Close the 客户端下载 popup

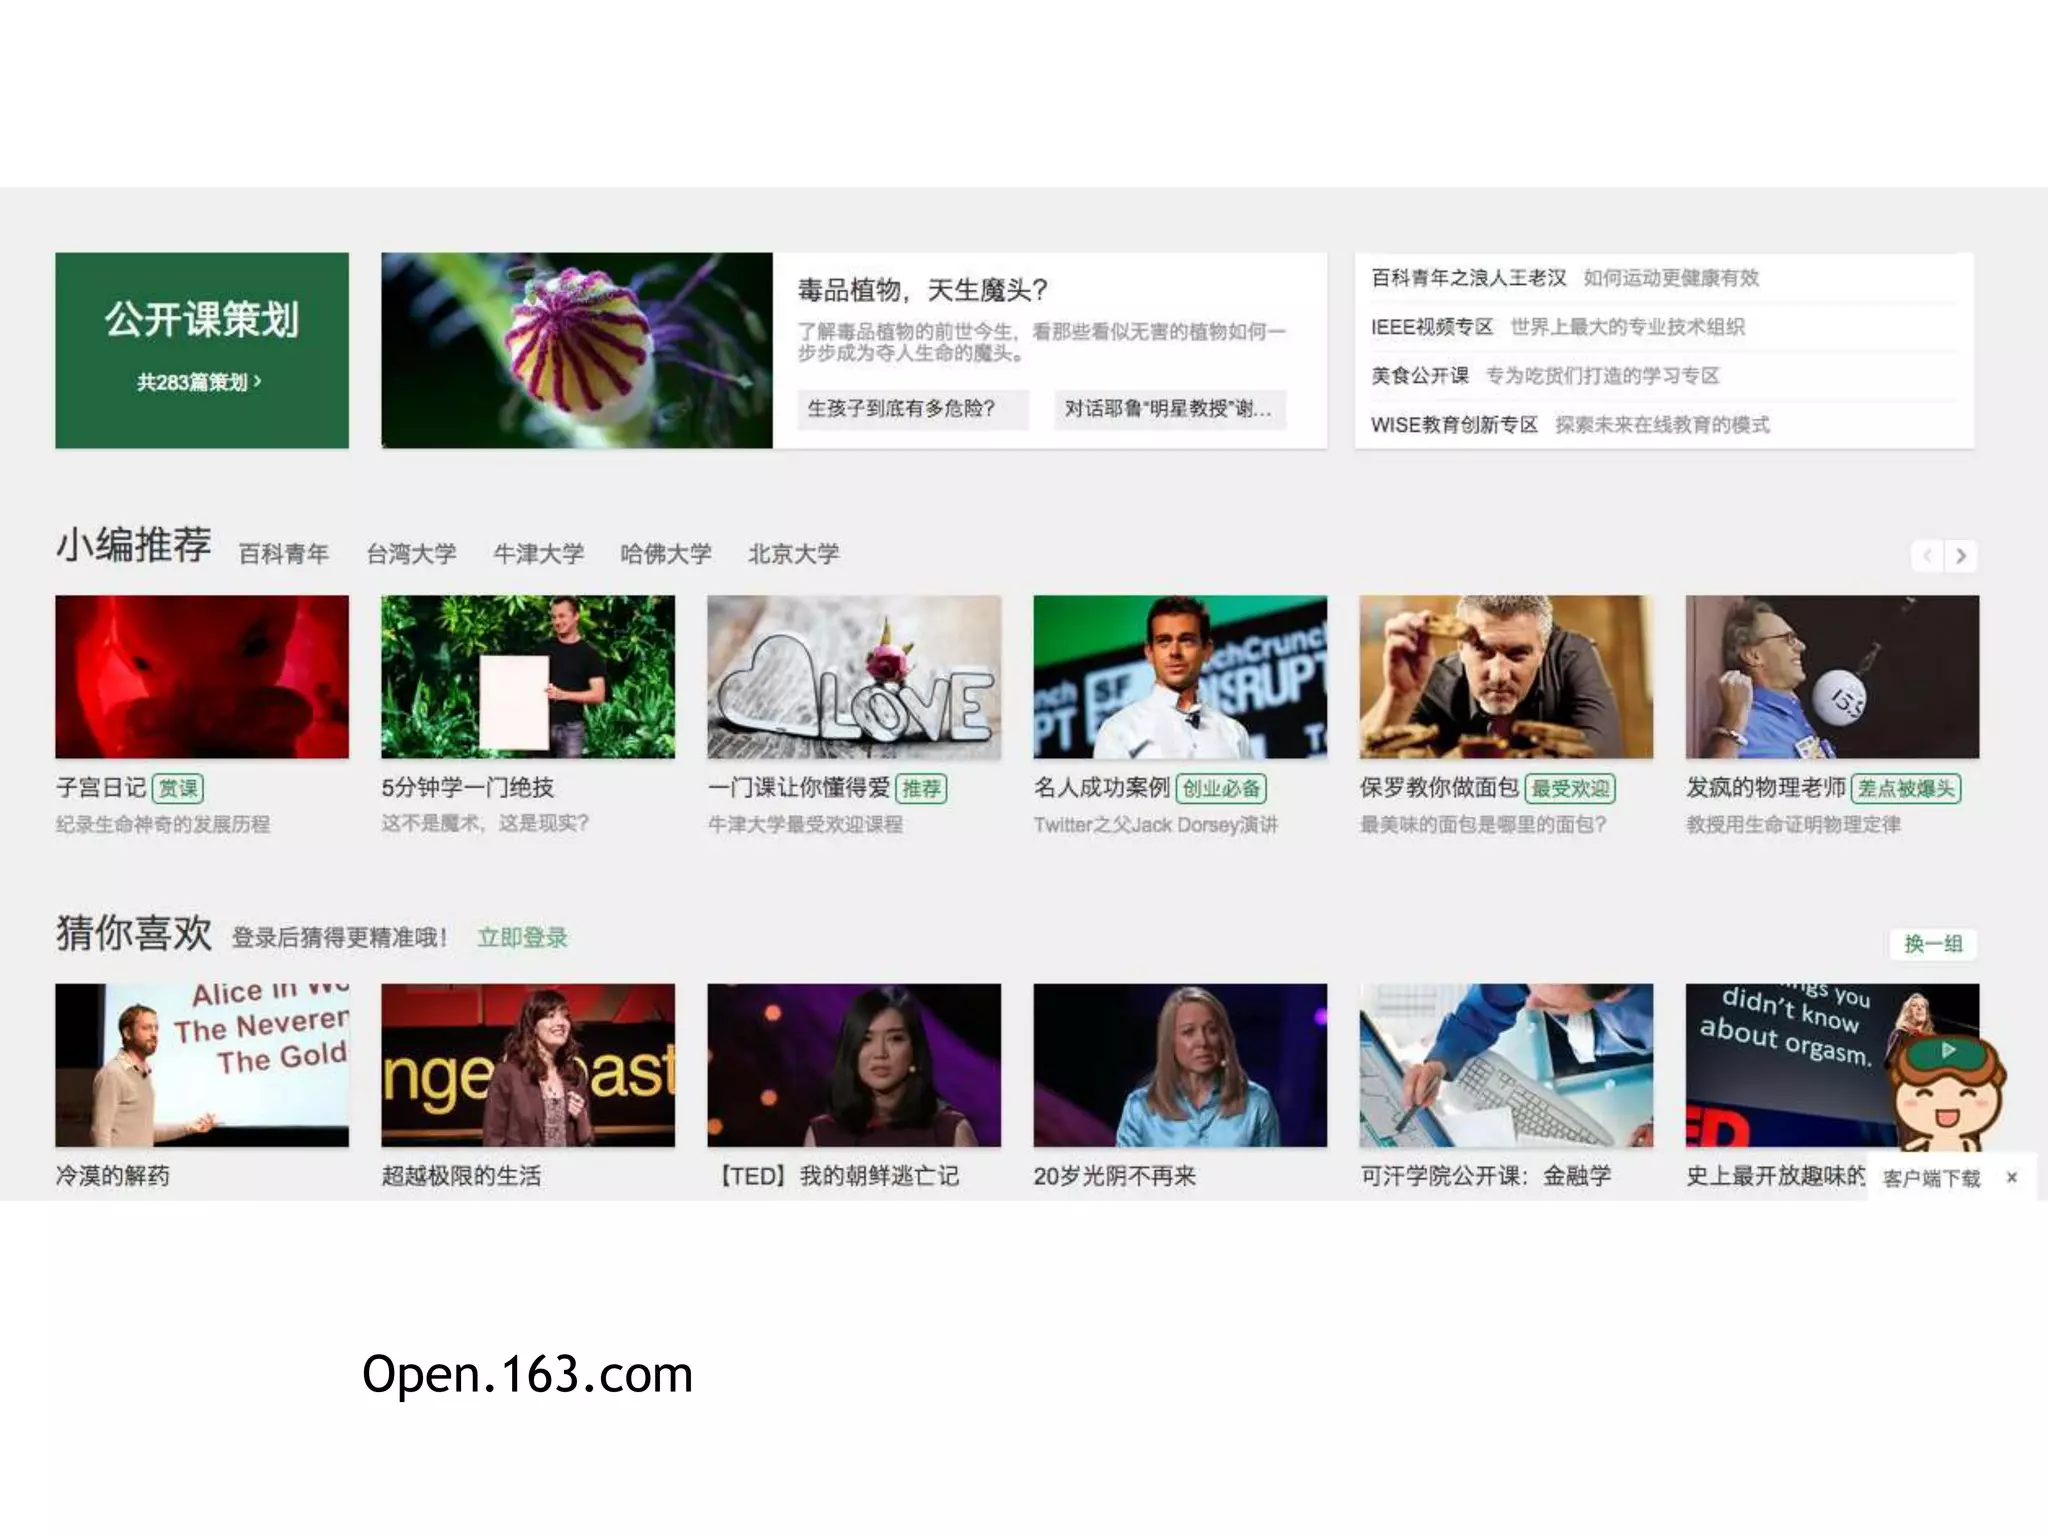pyautogui.click(x=2012, y=1178)
